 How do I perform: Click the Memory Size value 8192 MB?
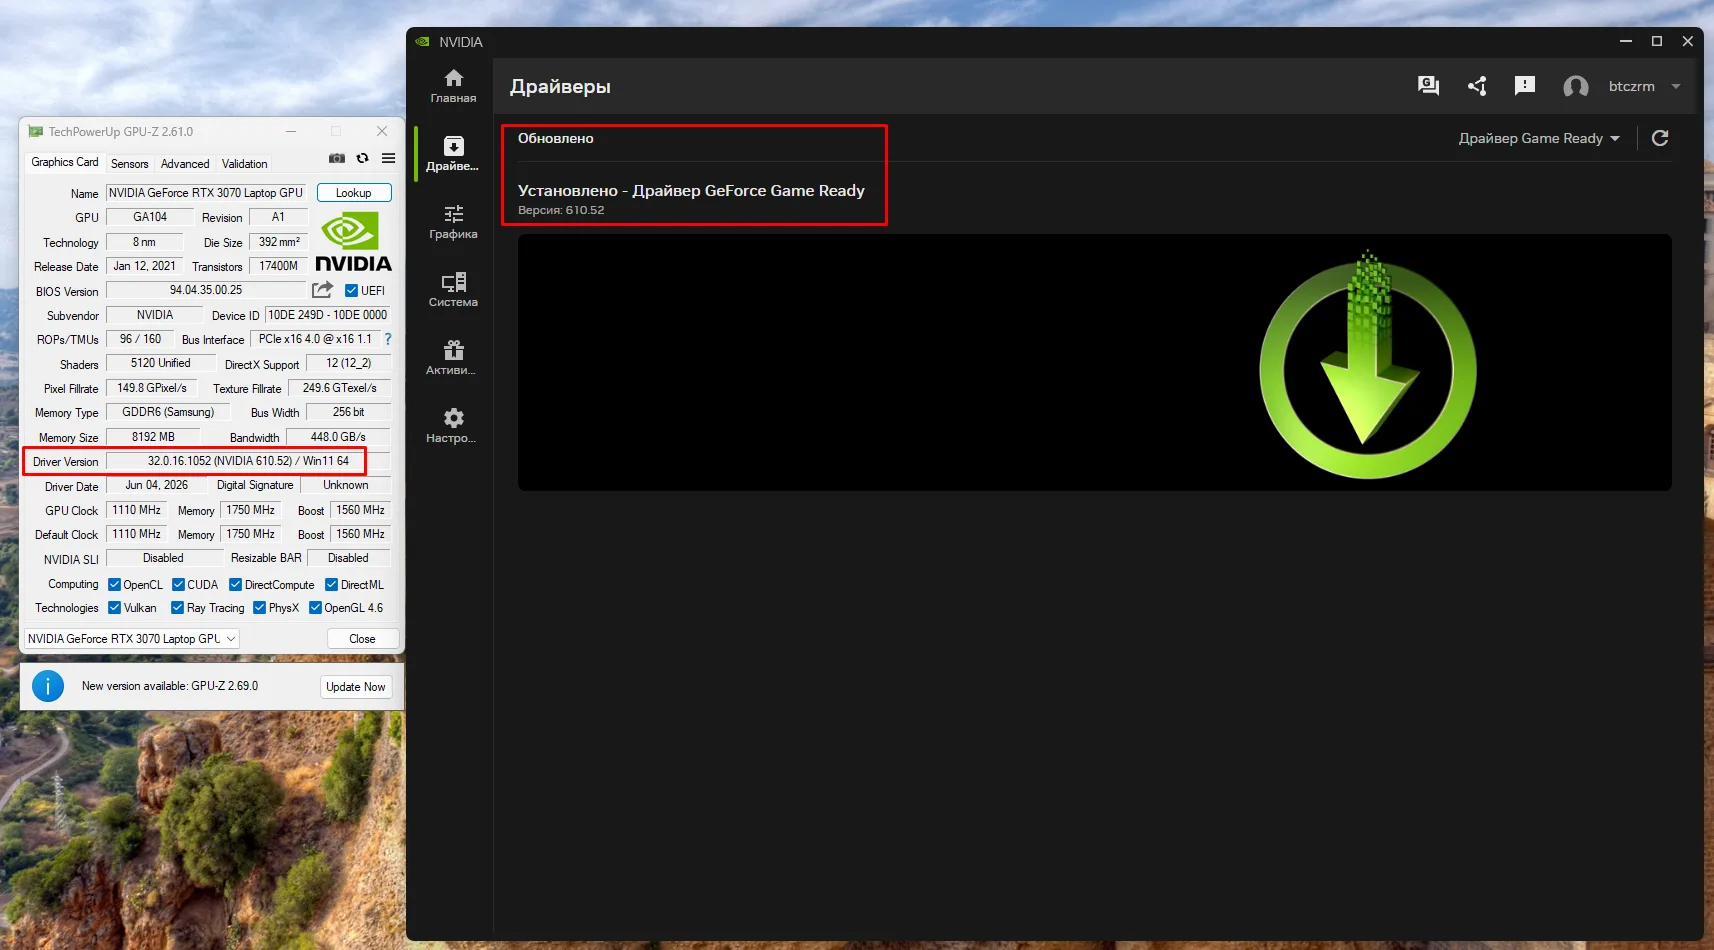(153, 437)
